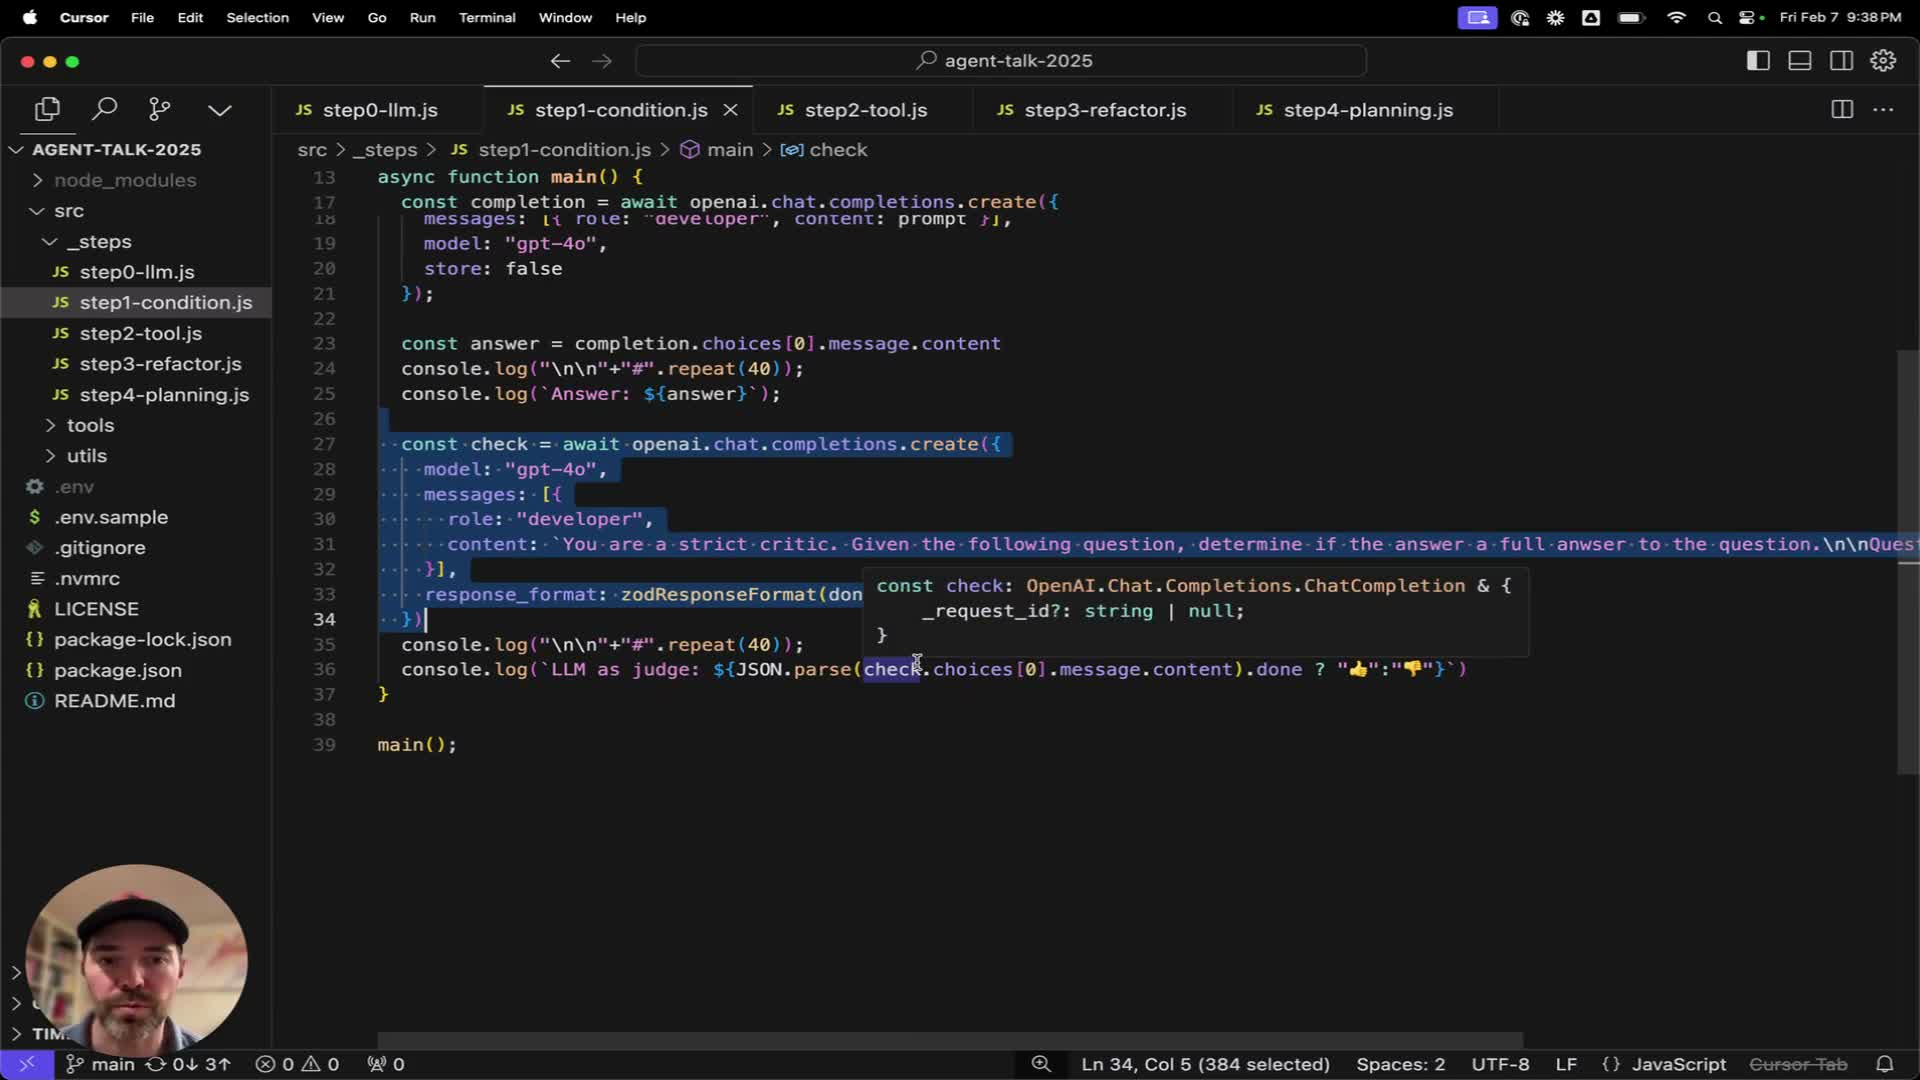Click the split editor icon
The image size is (1920, 1080).
(x=1842, y=110)
